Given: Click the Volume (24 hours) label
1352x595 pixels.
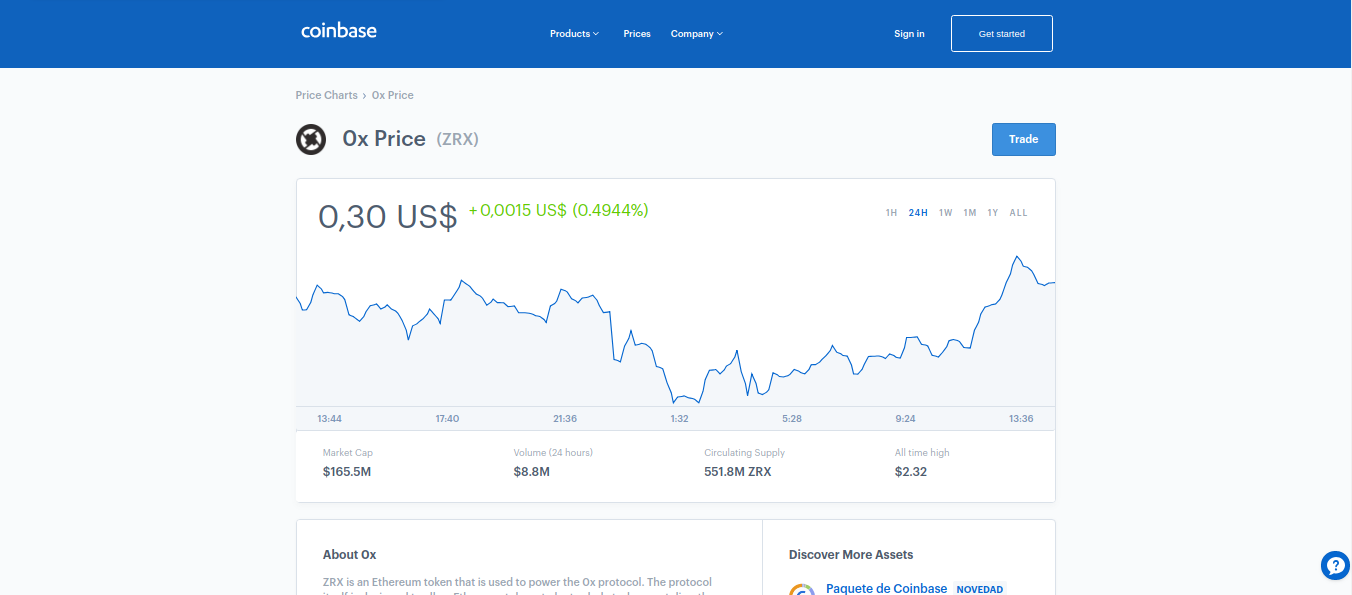Looking at the screenshot, I should click(553, 453).
